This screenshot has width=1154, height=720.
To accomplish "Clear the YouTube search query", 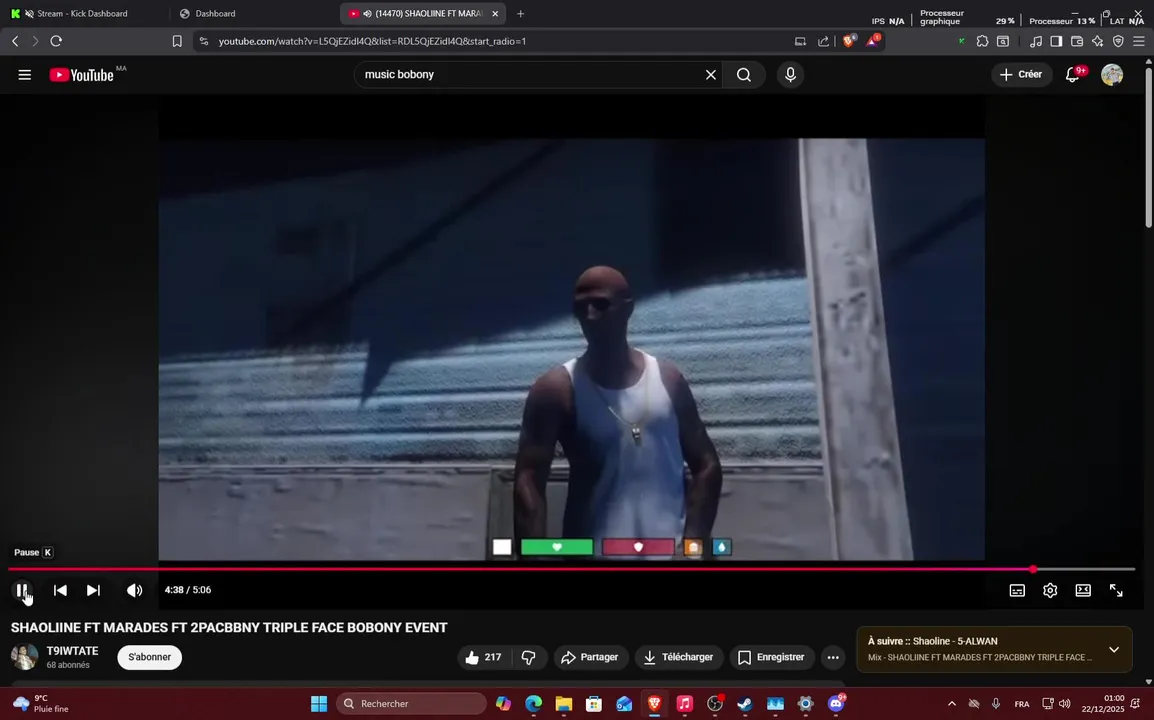I will tap(711, 74).
